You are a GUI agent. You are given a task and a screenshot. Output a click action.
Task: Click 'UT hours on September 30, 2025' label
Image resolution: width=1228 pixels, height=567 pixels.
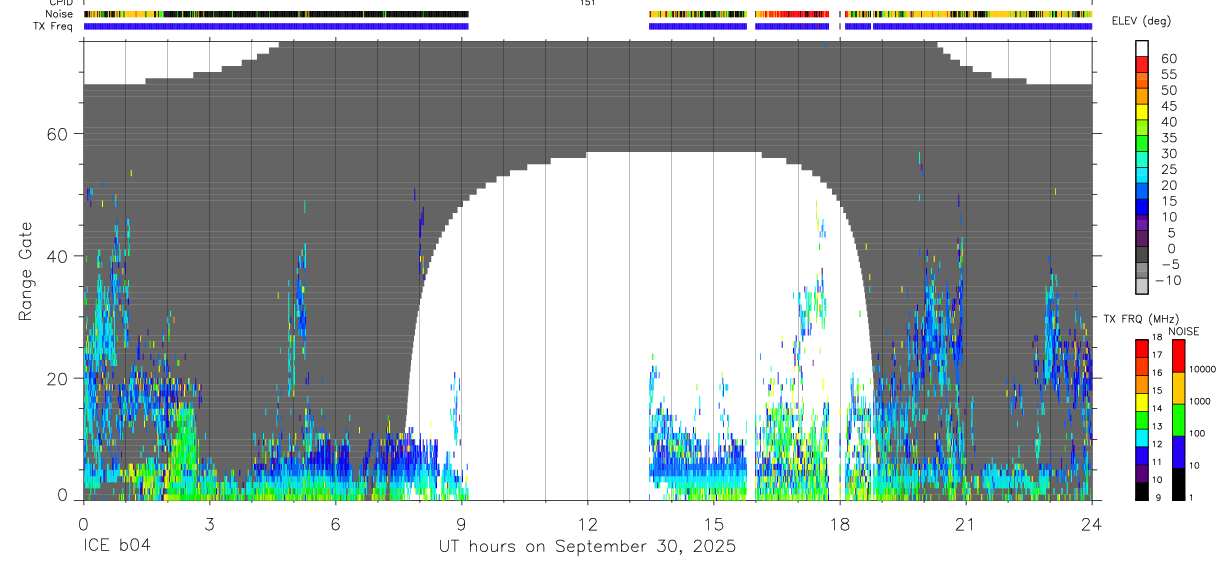(x=587, y=547)
